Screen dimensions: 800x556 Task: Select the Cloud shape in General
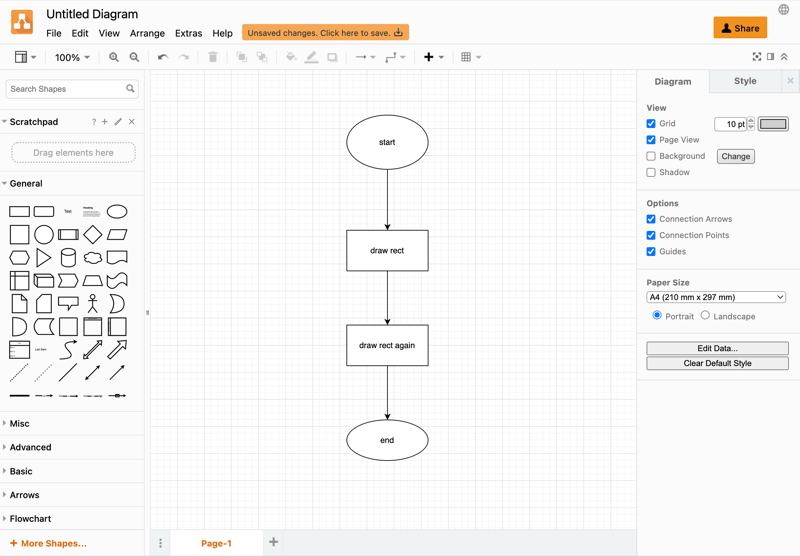point(92,258)
